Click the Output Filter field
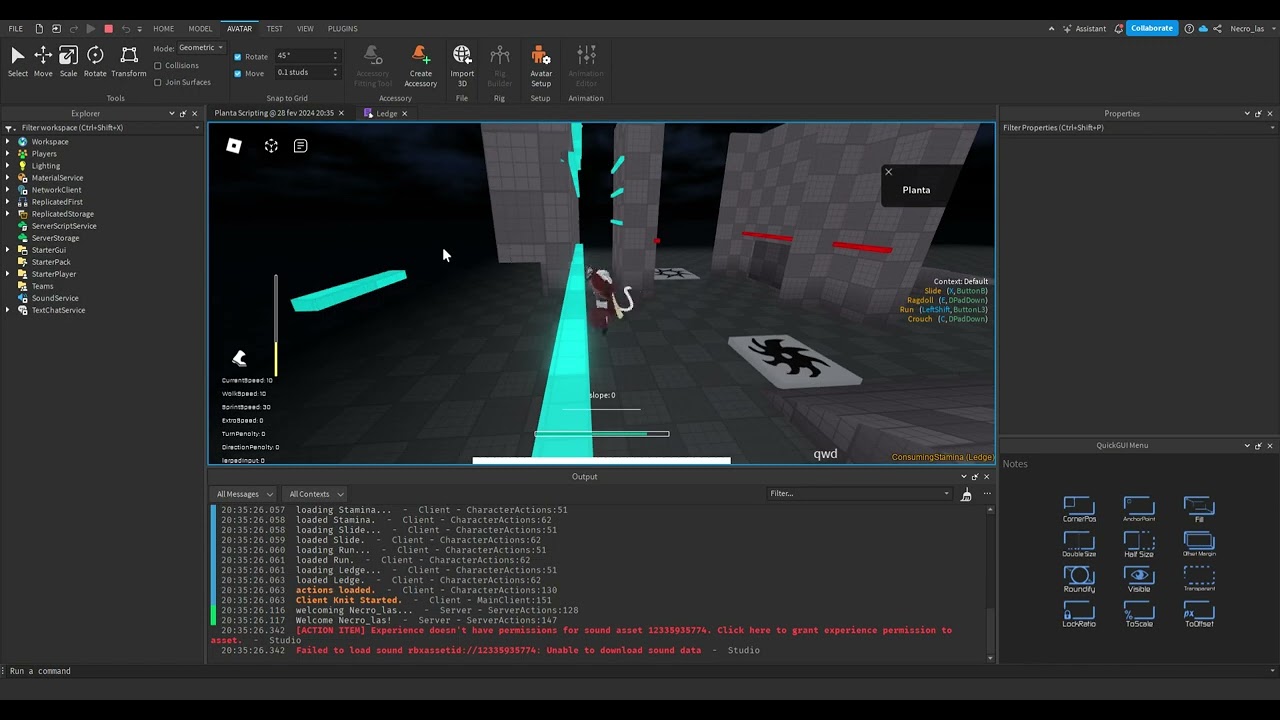The height and width of the screenshot is (720, 1280). (x=860, y=494)
